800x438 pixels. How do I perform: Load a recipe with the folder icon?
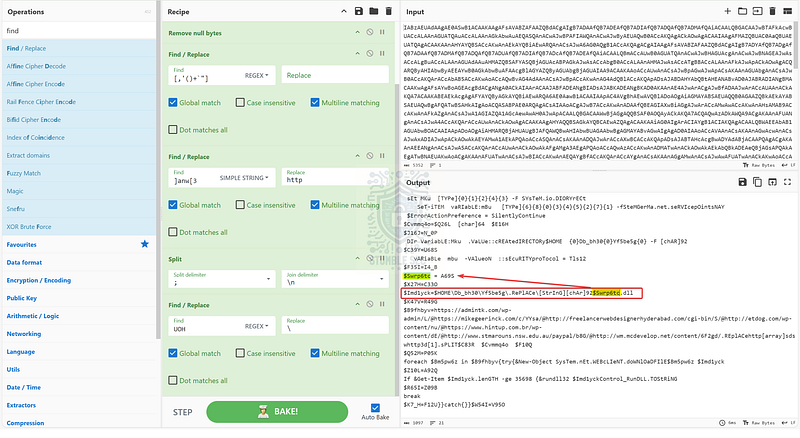tap(374, 11)
